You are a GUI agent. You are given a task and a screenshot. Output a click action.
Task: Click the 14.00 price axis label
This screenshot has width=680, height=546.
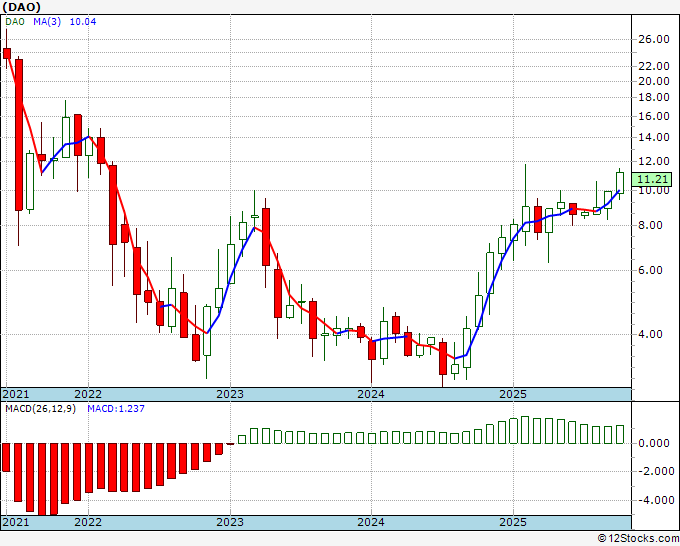(654, 137)
